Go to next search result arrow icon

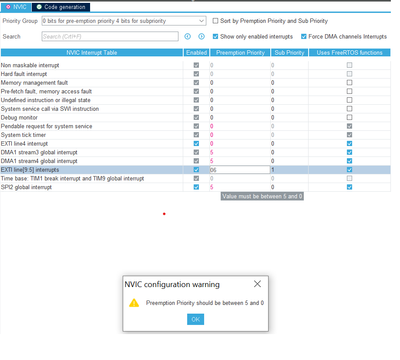[201, 36]
